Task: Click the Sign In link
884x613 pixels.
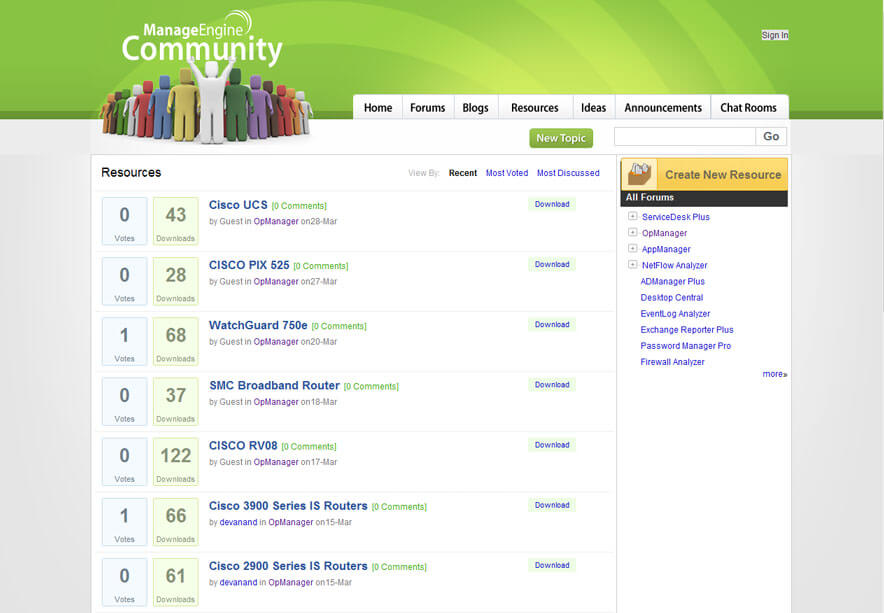Action: tap(775, 35)
